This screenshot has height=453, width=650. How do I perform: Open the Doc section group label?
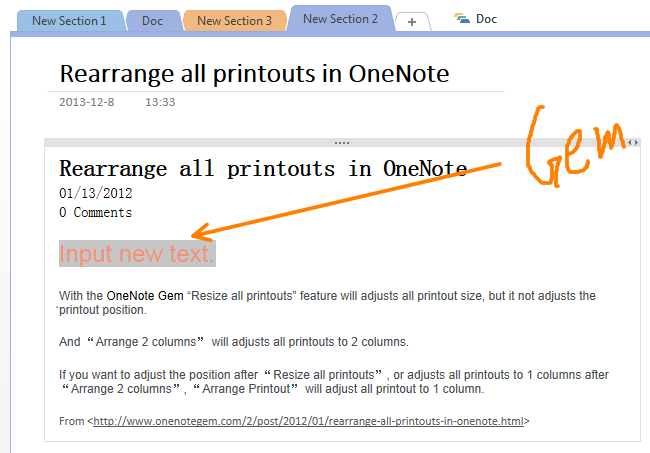pyautogui.click(x=486, y=19)
